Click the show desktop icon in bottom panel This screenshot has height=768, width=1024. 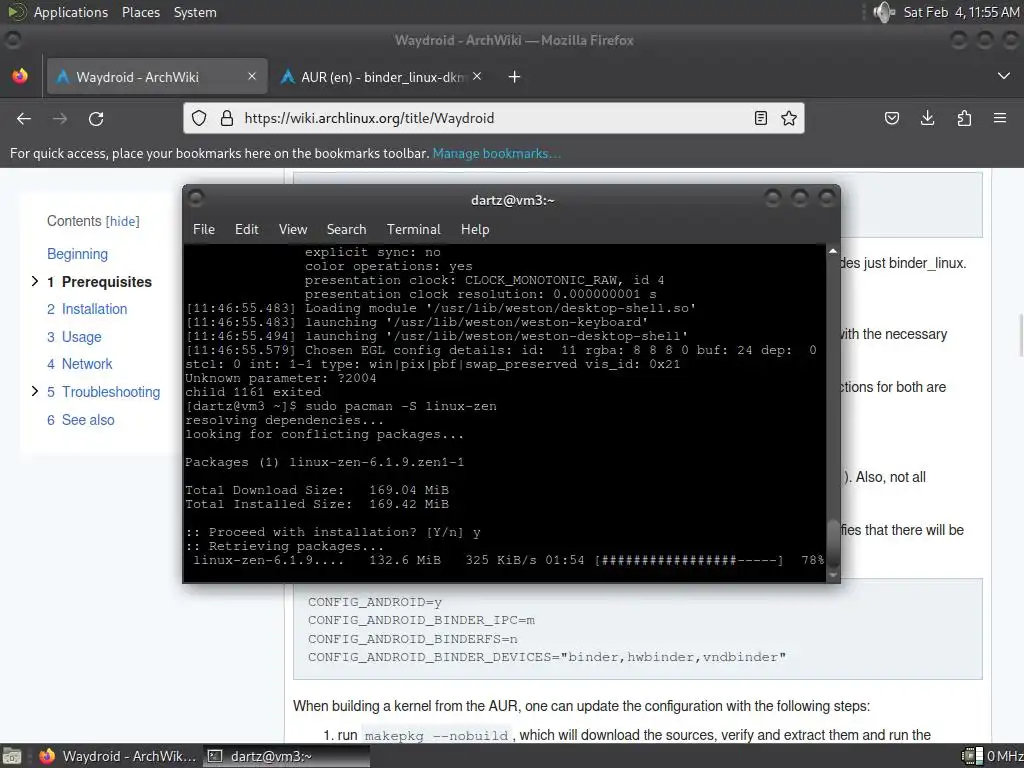[12, 756]
